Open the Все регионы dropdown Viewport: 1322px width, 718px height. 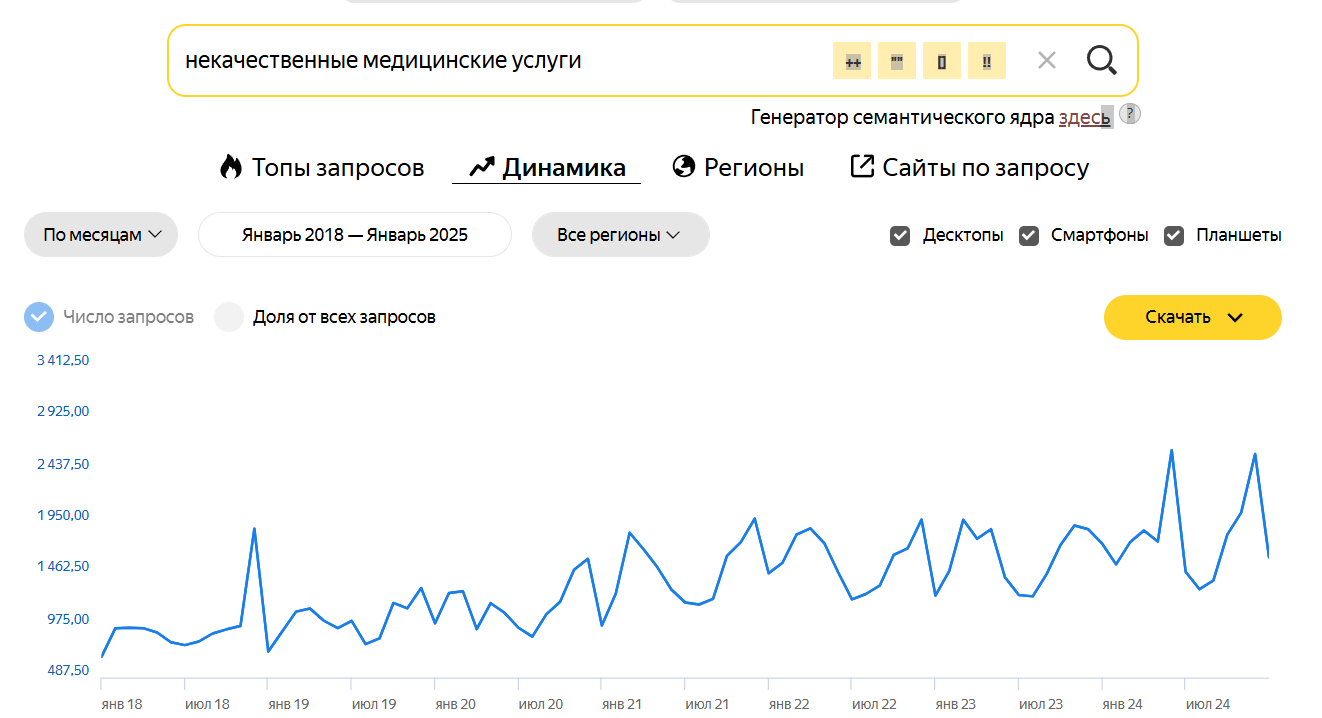coord(620,235)
